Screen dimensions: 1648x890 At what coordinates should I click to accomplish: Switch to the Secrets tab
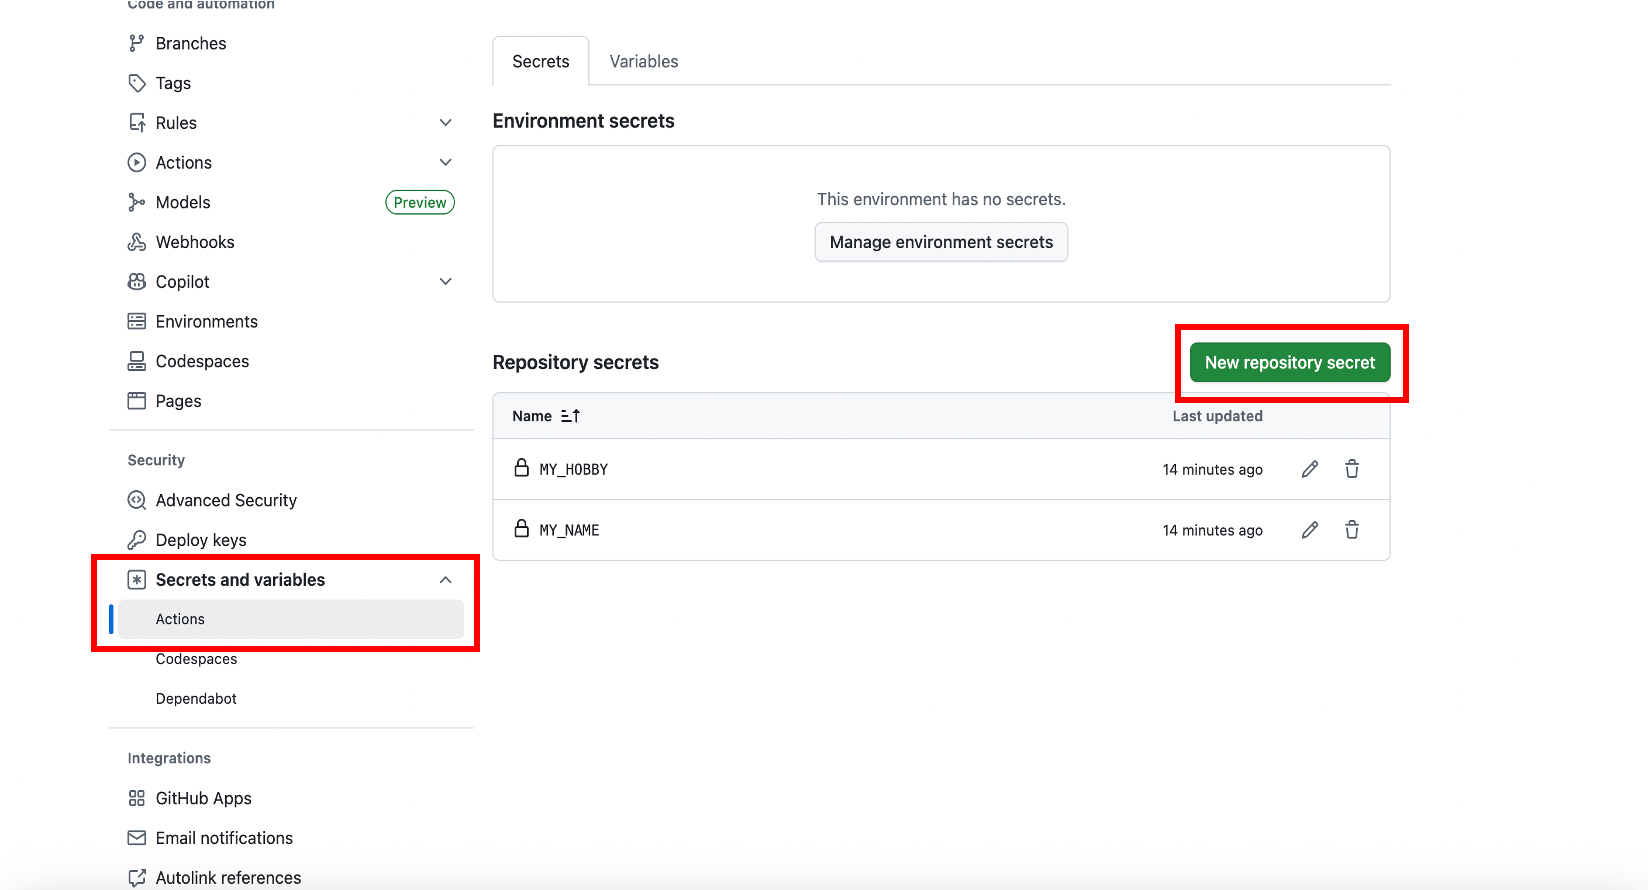541,61
